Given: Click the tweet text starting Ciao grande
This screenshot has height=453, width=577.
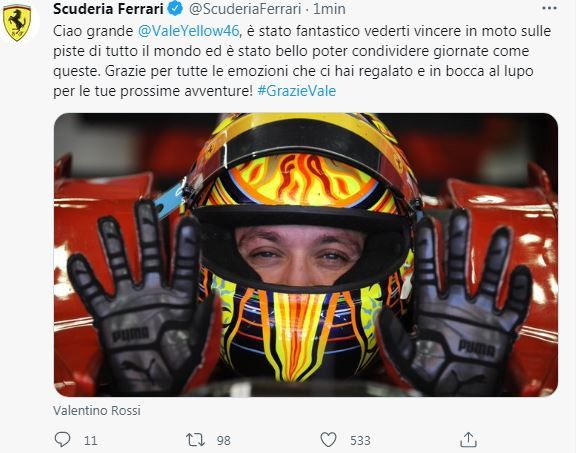Looking at the screenshot, I should point(302,61).
